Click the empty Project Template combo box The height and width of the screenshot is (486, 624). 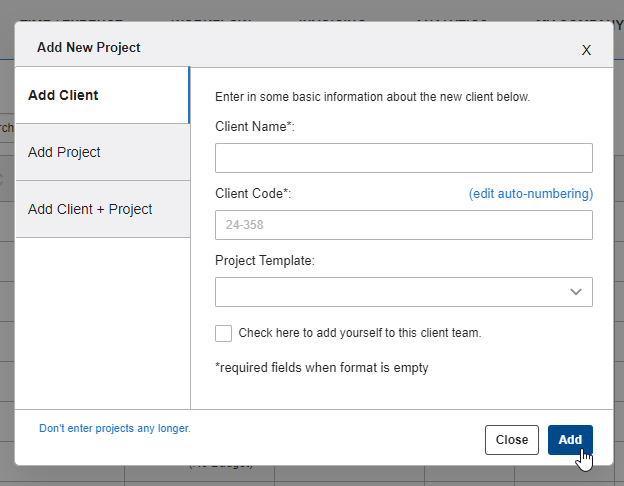[x=390, y=292]
